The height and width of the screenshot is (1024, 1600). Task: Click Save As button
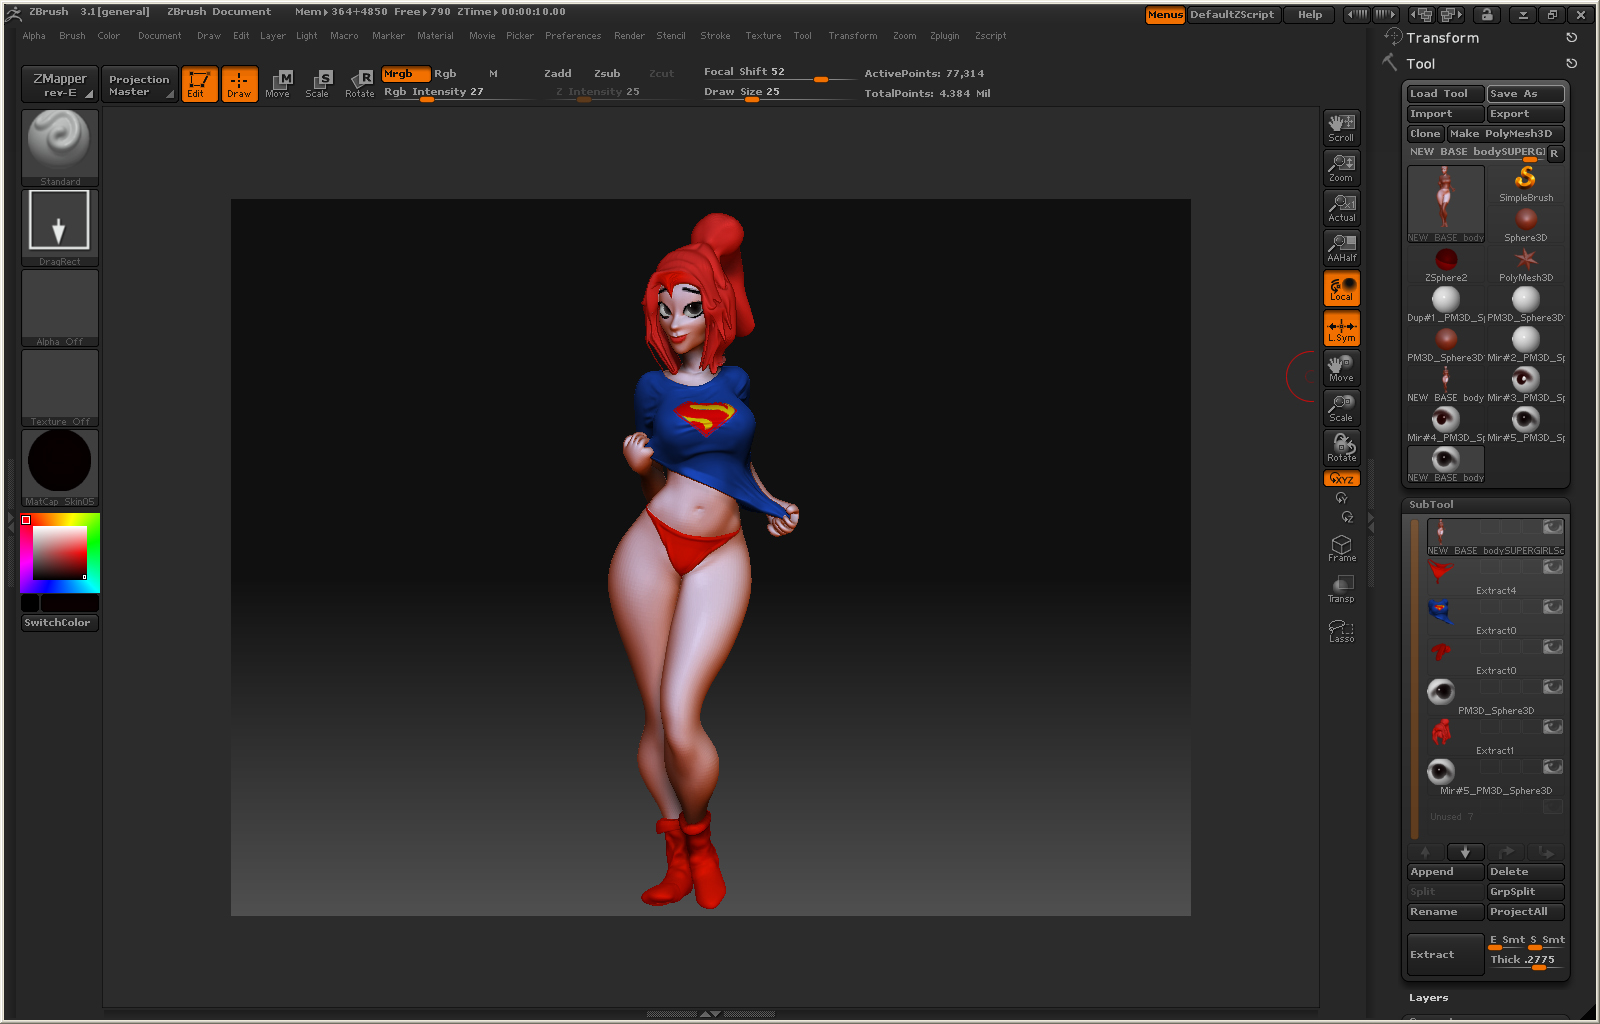click(1525, 94)
